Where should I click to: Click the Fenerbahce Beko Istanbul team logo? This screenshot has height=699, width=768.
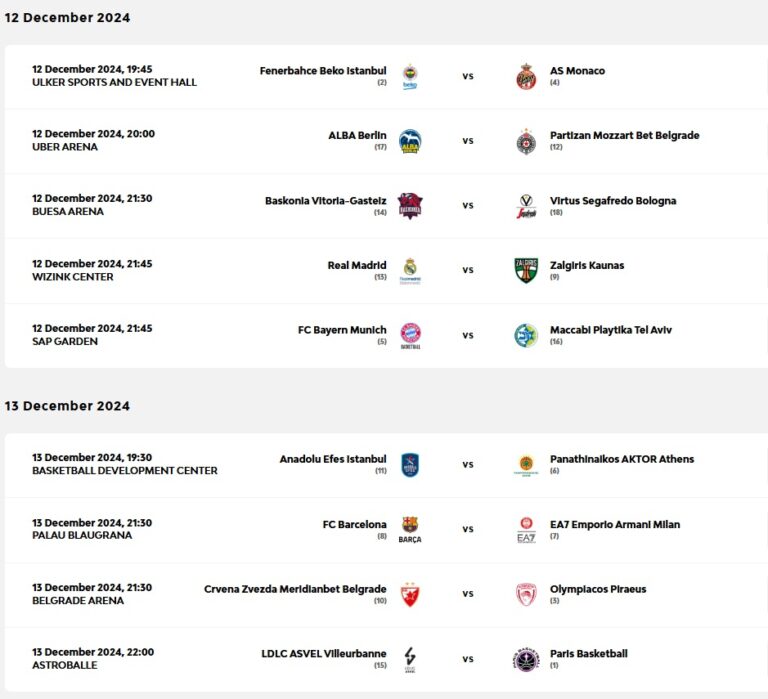point(410,76)
